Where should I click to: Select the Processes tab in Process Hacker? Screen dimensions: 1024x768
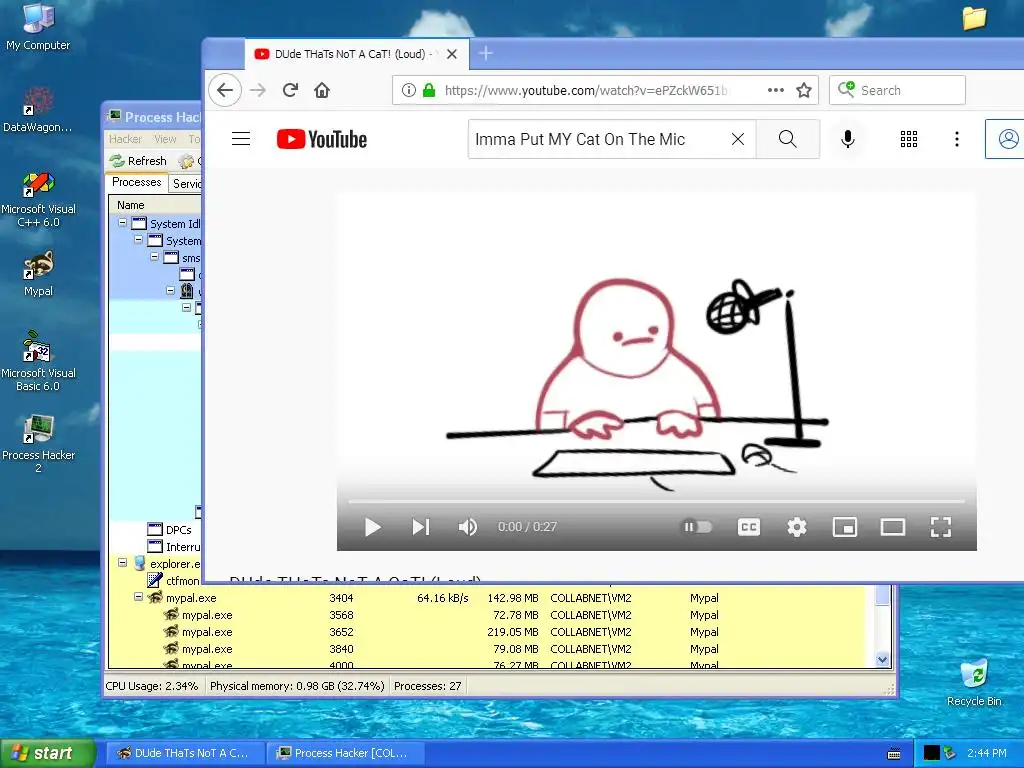click(136, 182)
